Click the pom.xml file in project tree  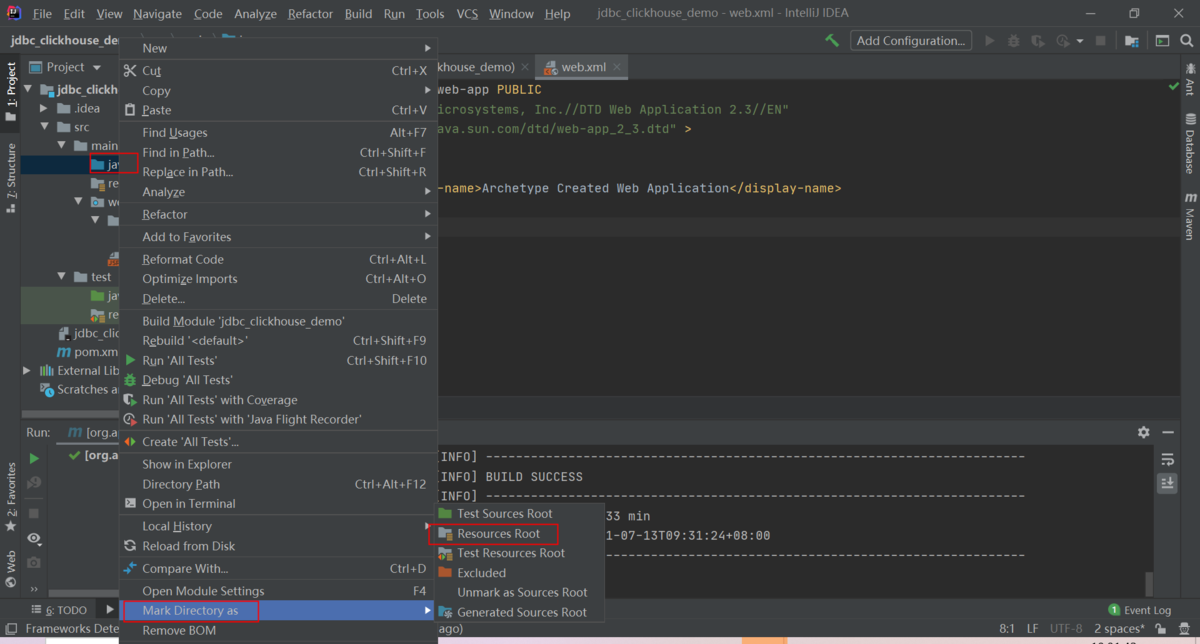[x=88, y=352]
